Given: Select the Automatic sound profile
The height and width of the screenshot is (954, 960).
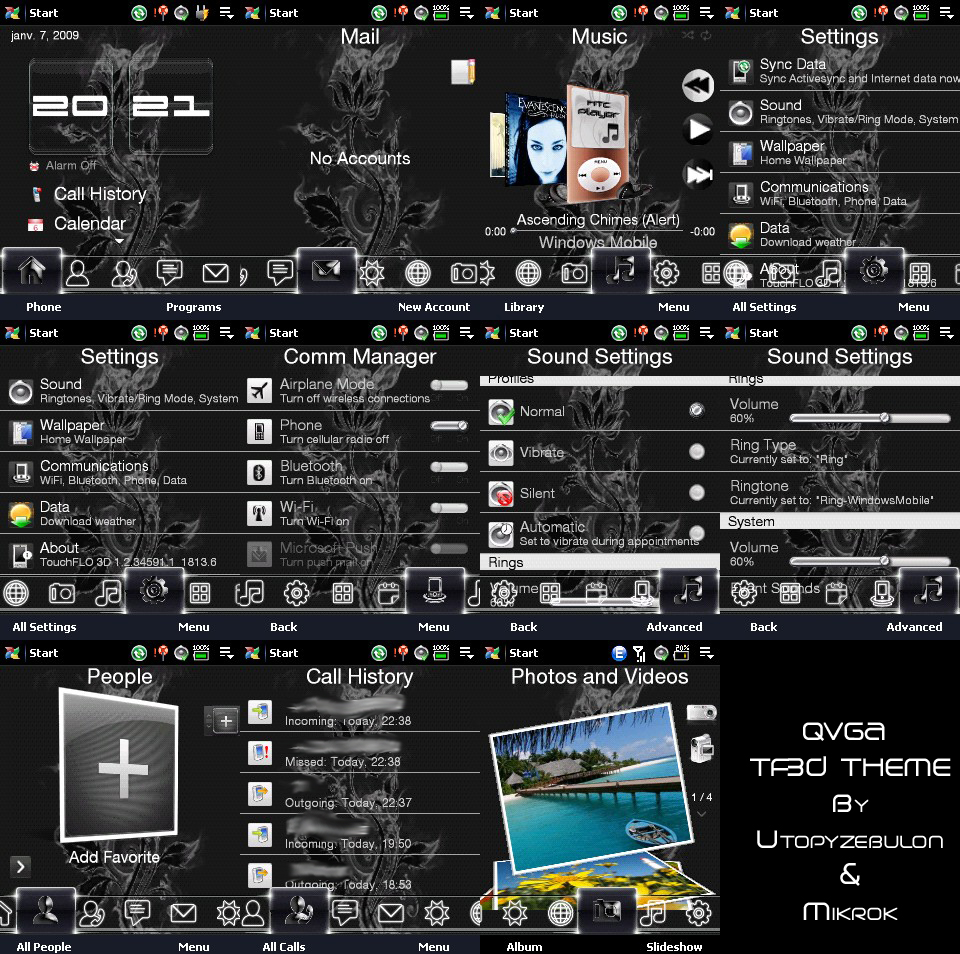Looking at the screenshot, I should 600,533.
